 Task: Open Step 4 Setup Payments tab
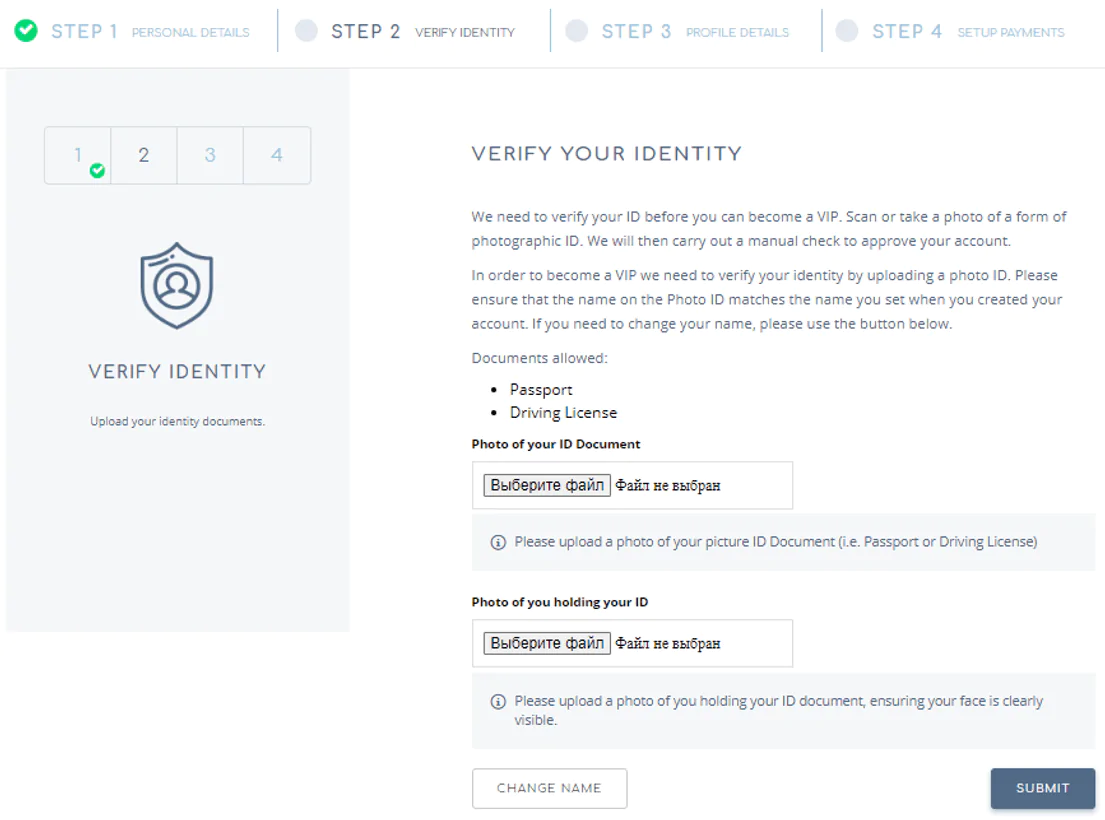(x=968, y=32)
